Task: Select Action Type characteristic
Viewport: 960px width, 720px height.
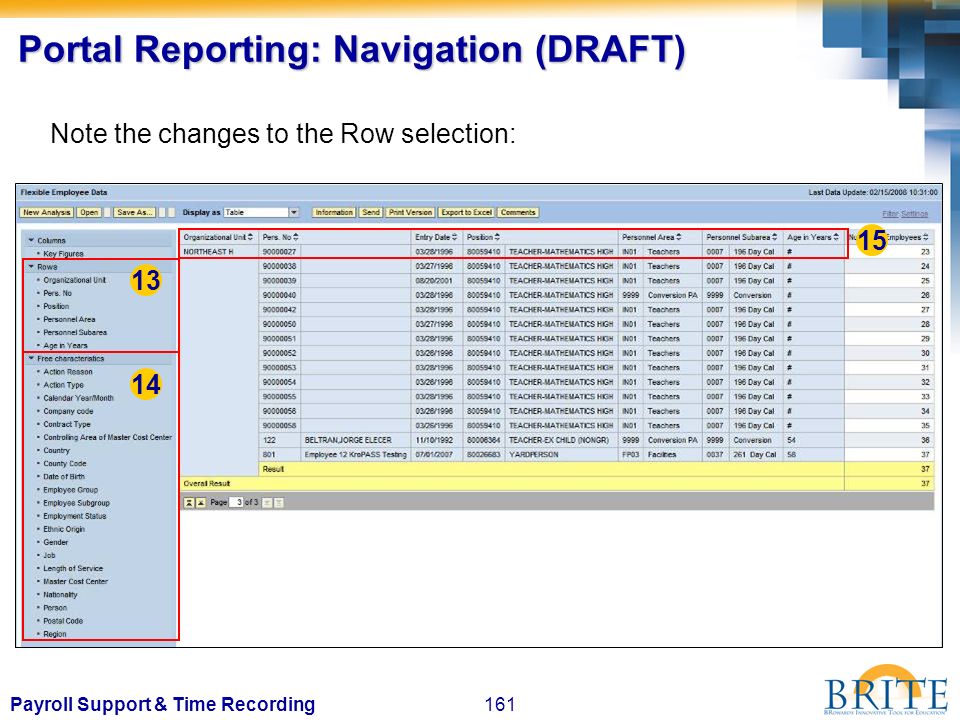Action: tap(64, 385)
